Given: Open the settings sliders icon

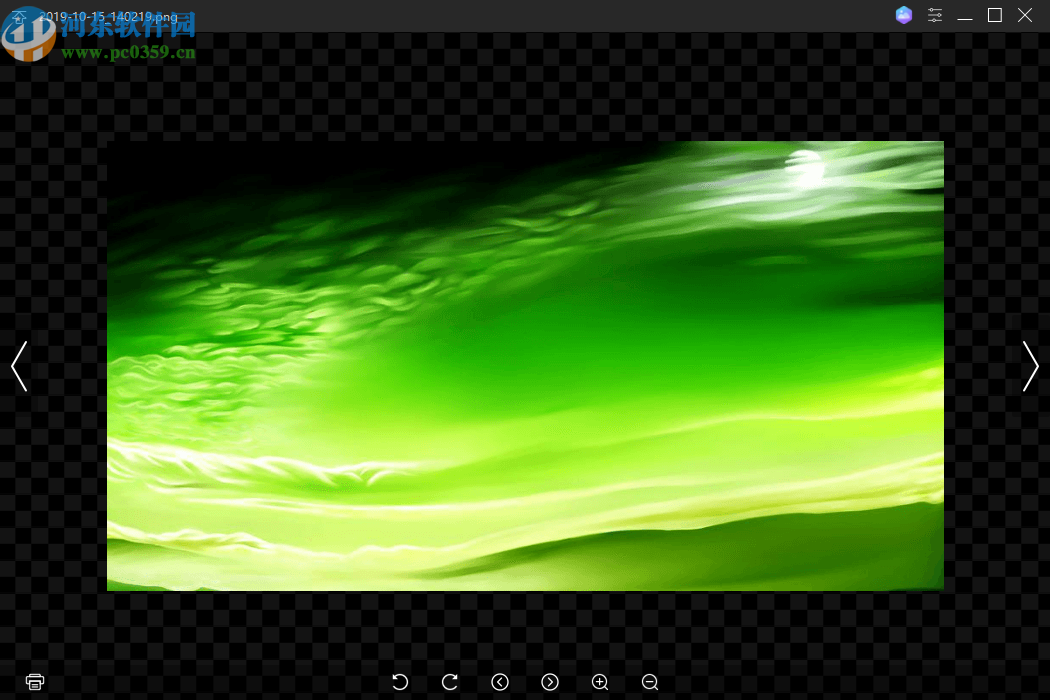Looking at the screenshot, I should pos(935,15).
